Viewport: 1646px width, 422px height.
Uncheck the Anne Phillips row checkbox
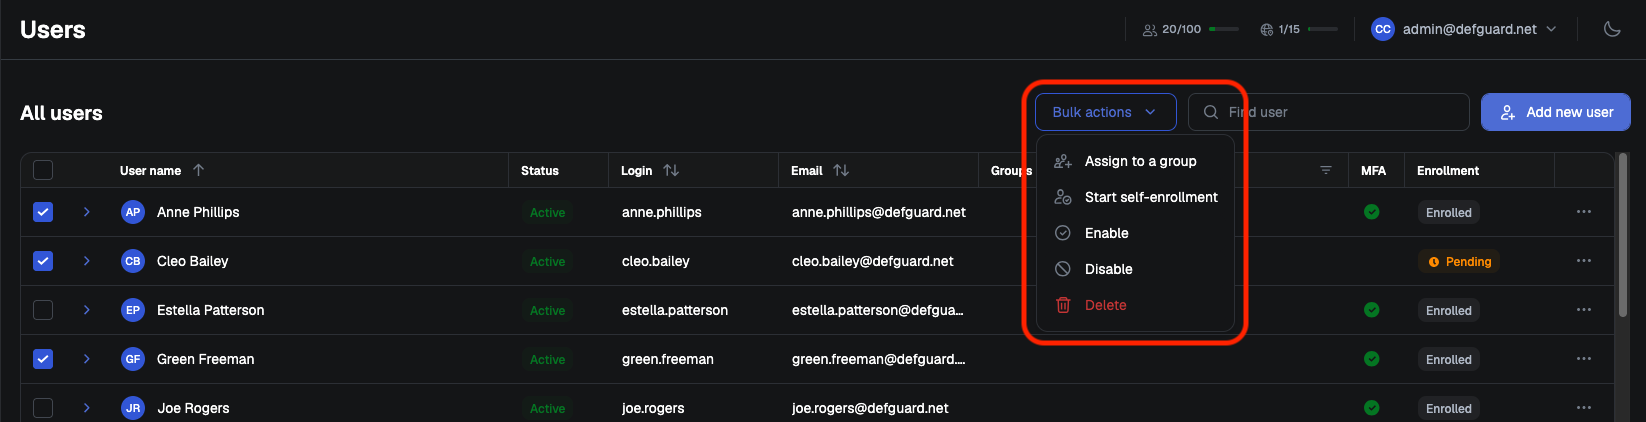(43, 212)
